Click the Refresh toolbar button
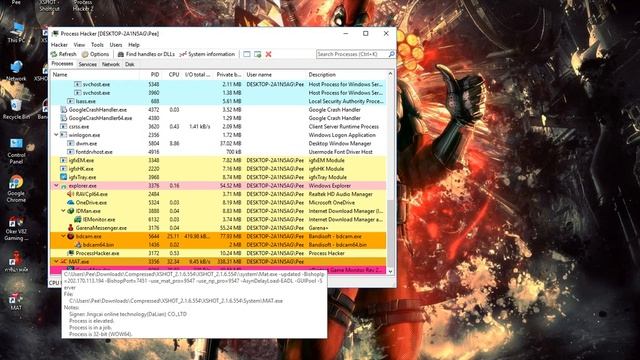The image size is (640, 360). [x=63, y=54]
